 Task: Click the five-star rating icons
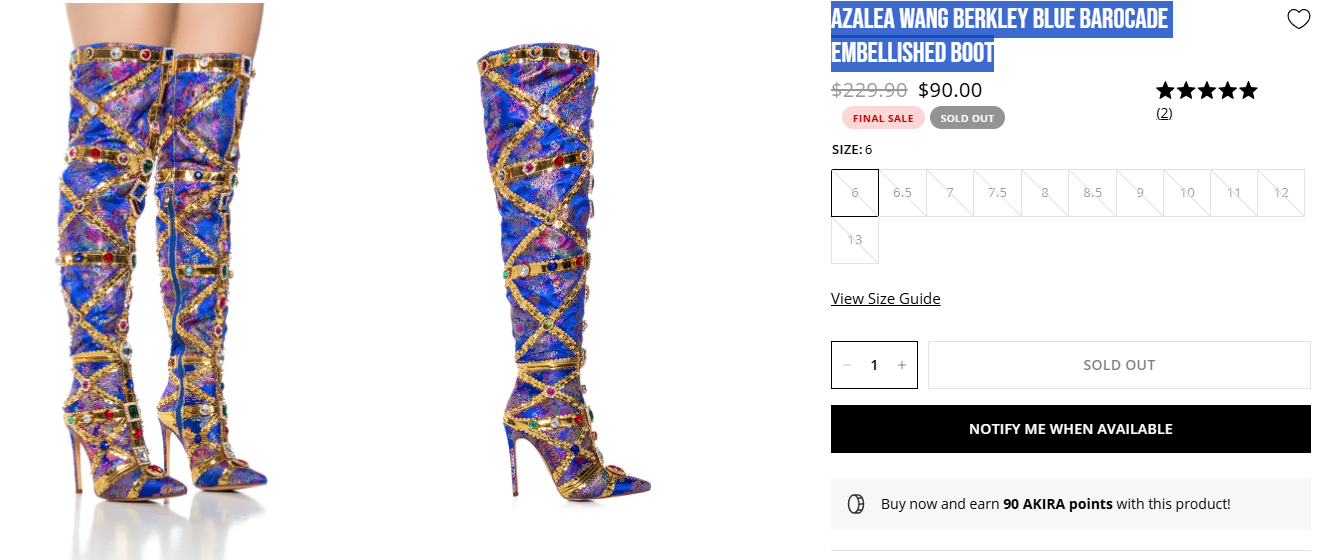point(1207,91)
